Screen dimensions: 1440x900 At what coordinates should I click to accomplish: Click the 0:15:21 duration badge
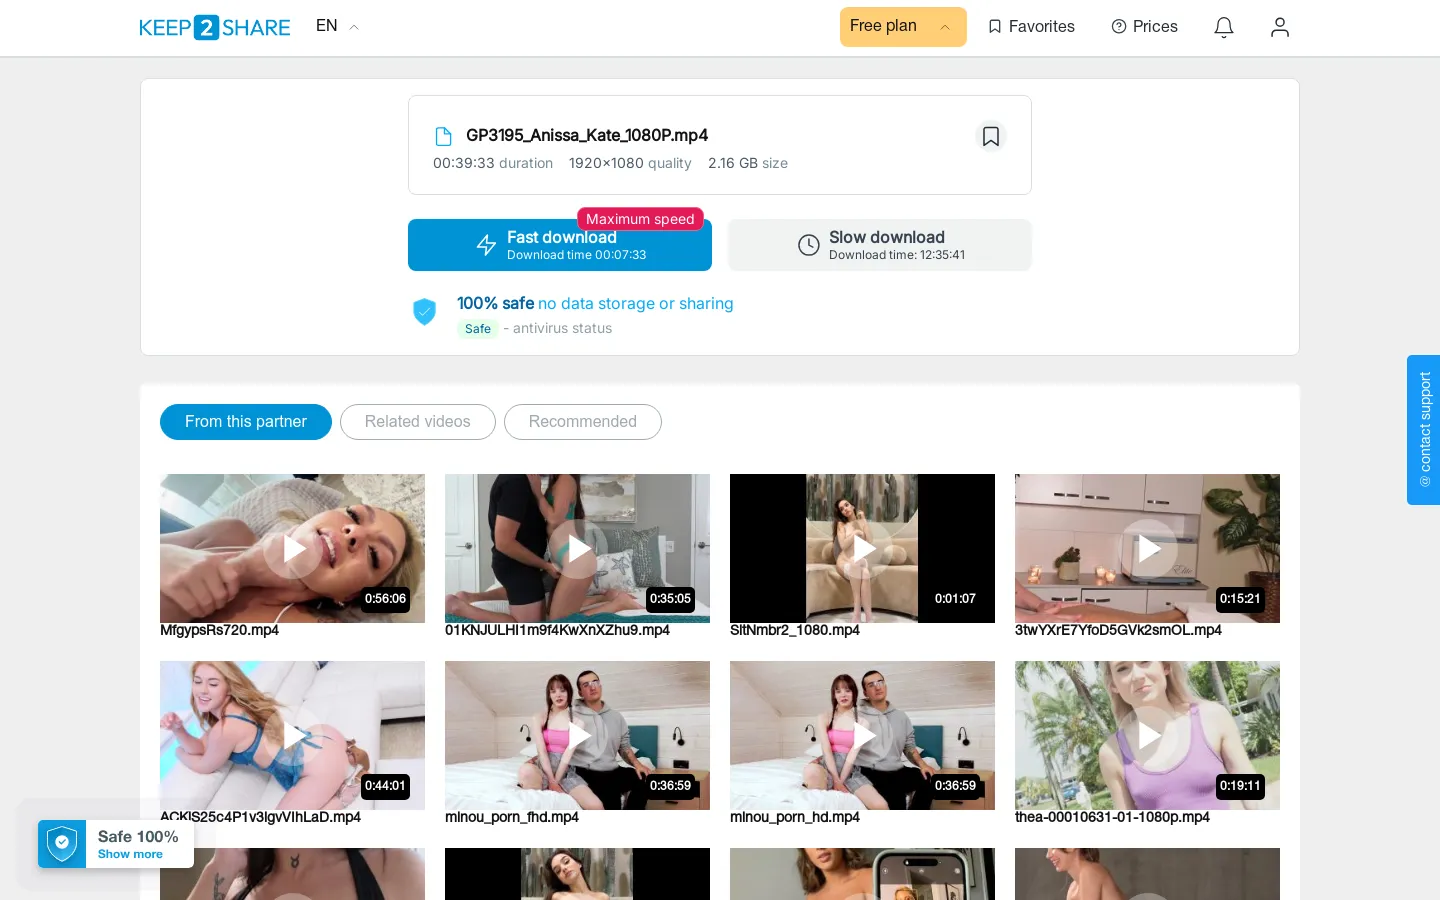[x=1240, y=599]
